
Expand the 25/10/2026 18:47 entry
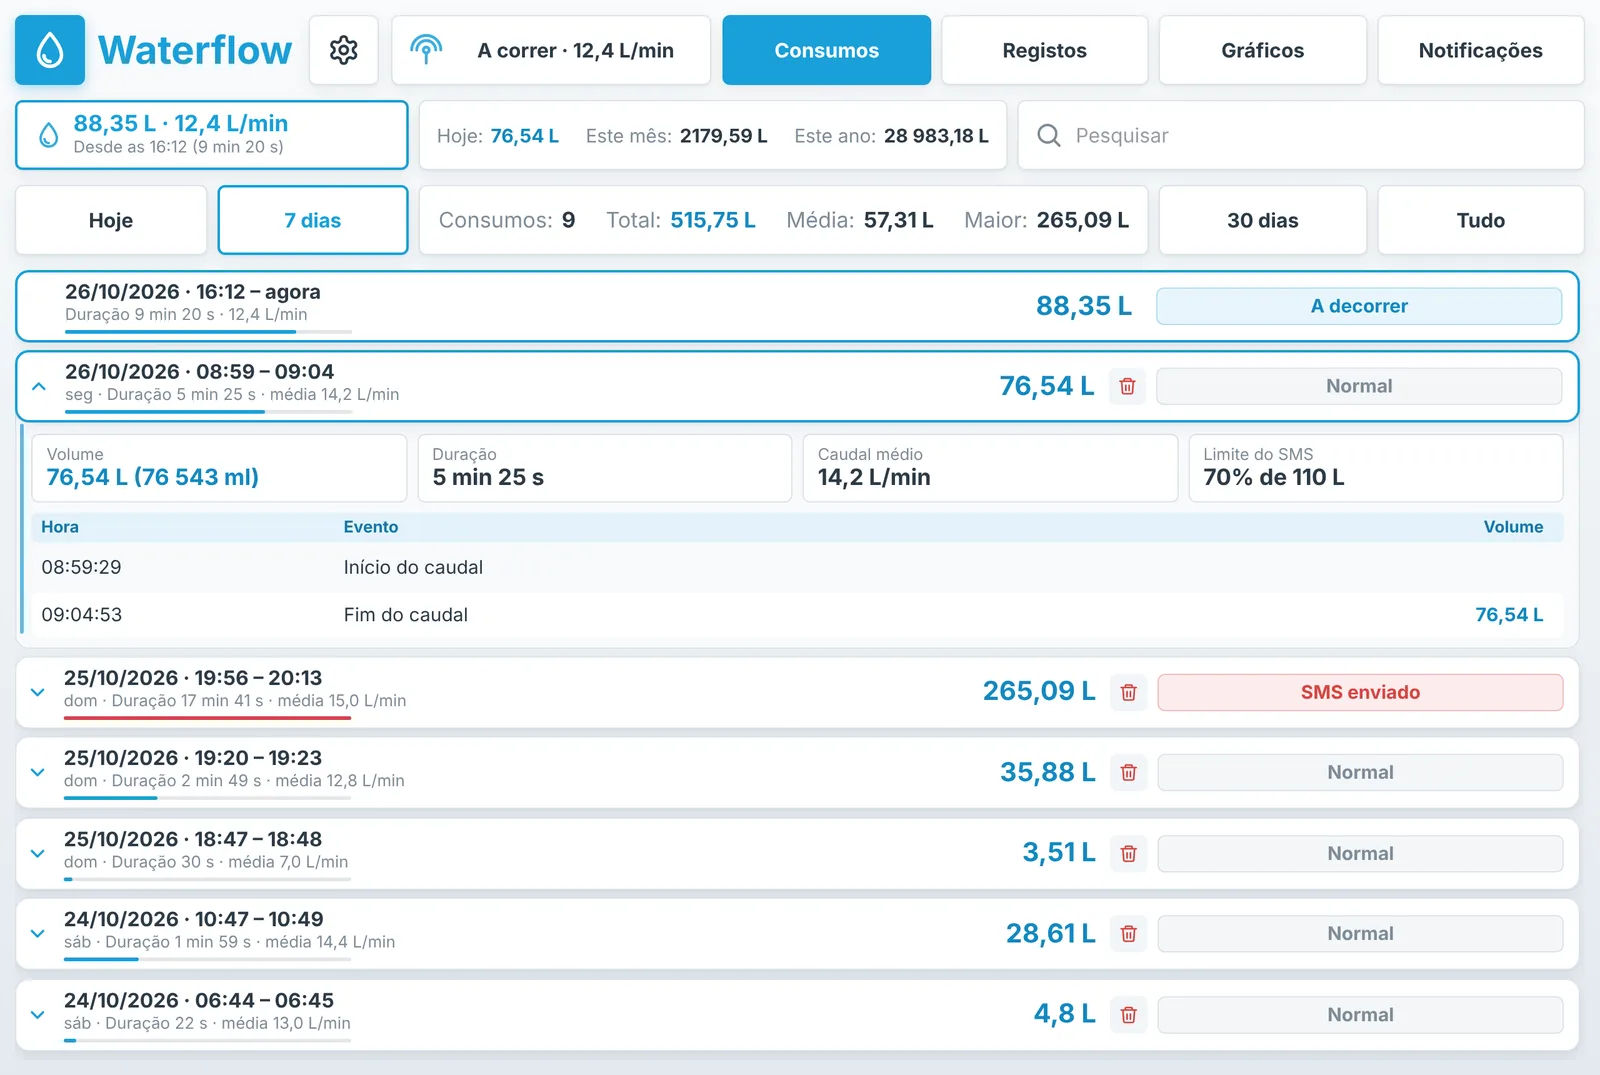click(38, 853)
